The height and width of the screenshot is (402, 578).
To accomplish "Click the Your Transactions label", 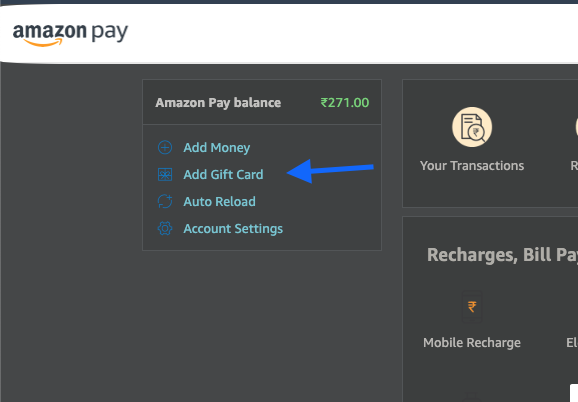I will pos(472,166).
